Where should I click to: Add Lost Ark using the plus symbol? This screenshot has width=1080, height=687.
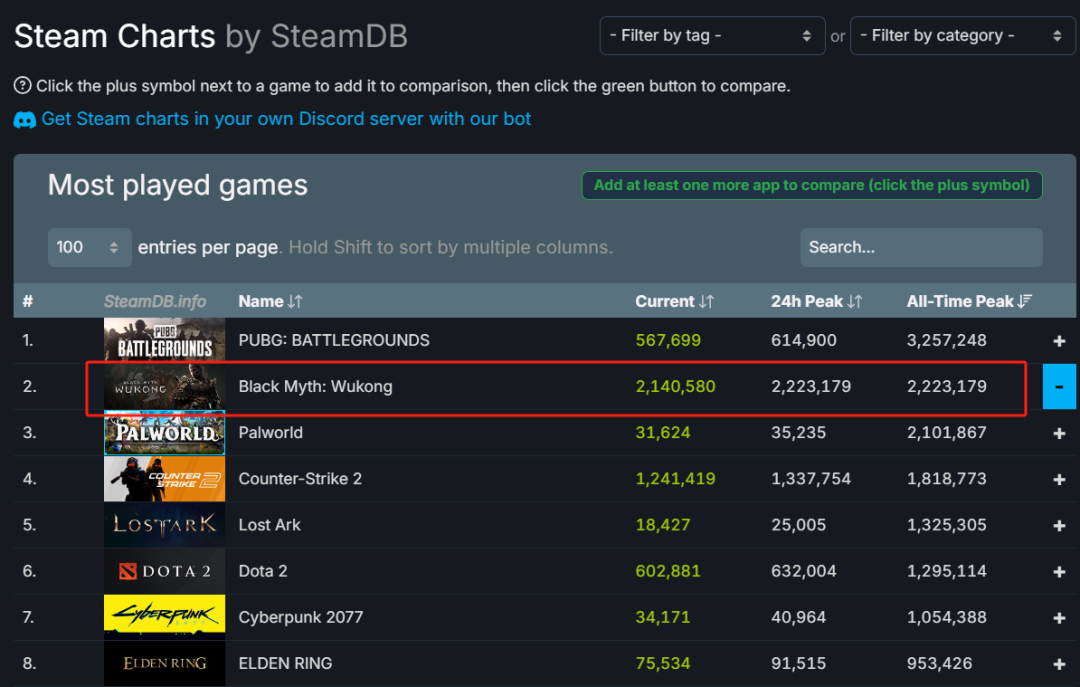[x=1059, y=525]
